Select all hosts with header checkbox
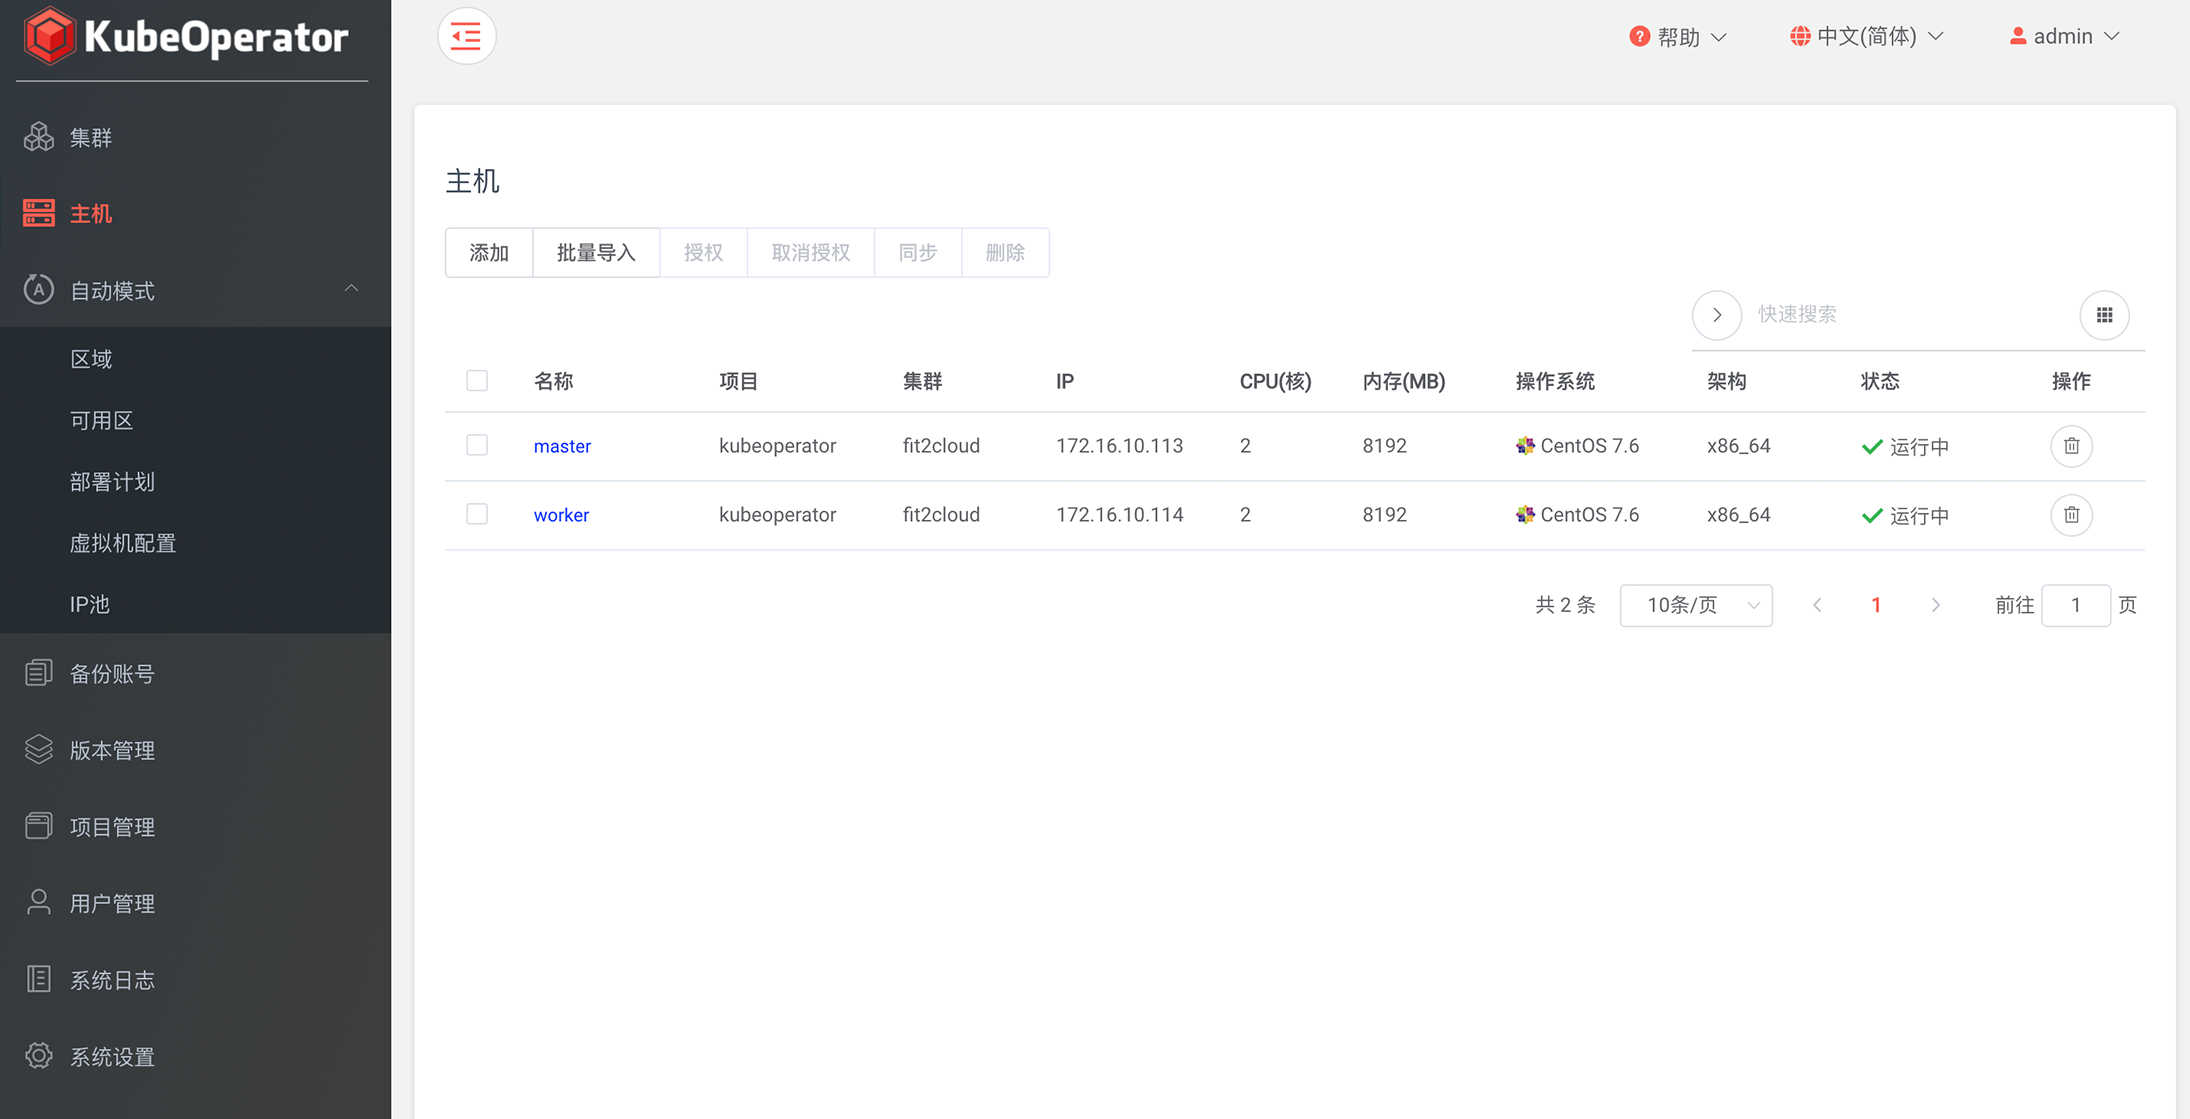The height and width of the screenshot is (1119, 2190). coord(477,381)
